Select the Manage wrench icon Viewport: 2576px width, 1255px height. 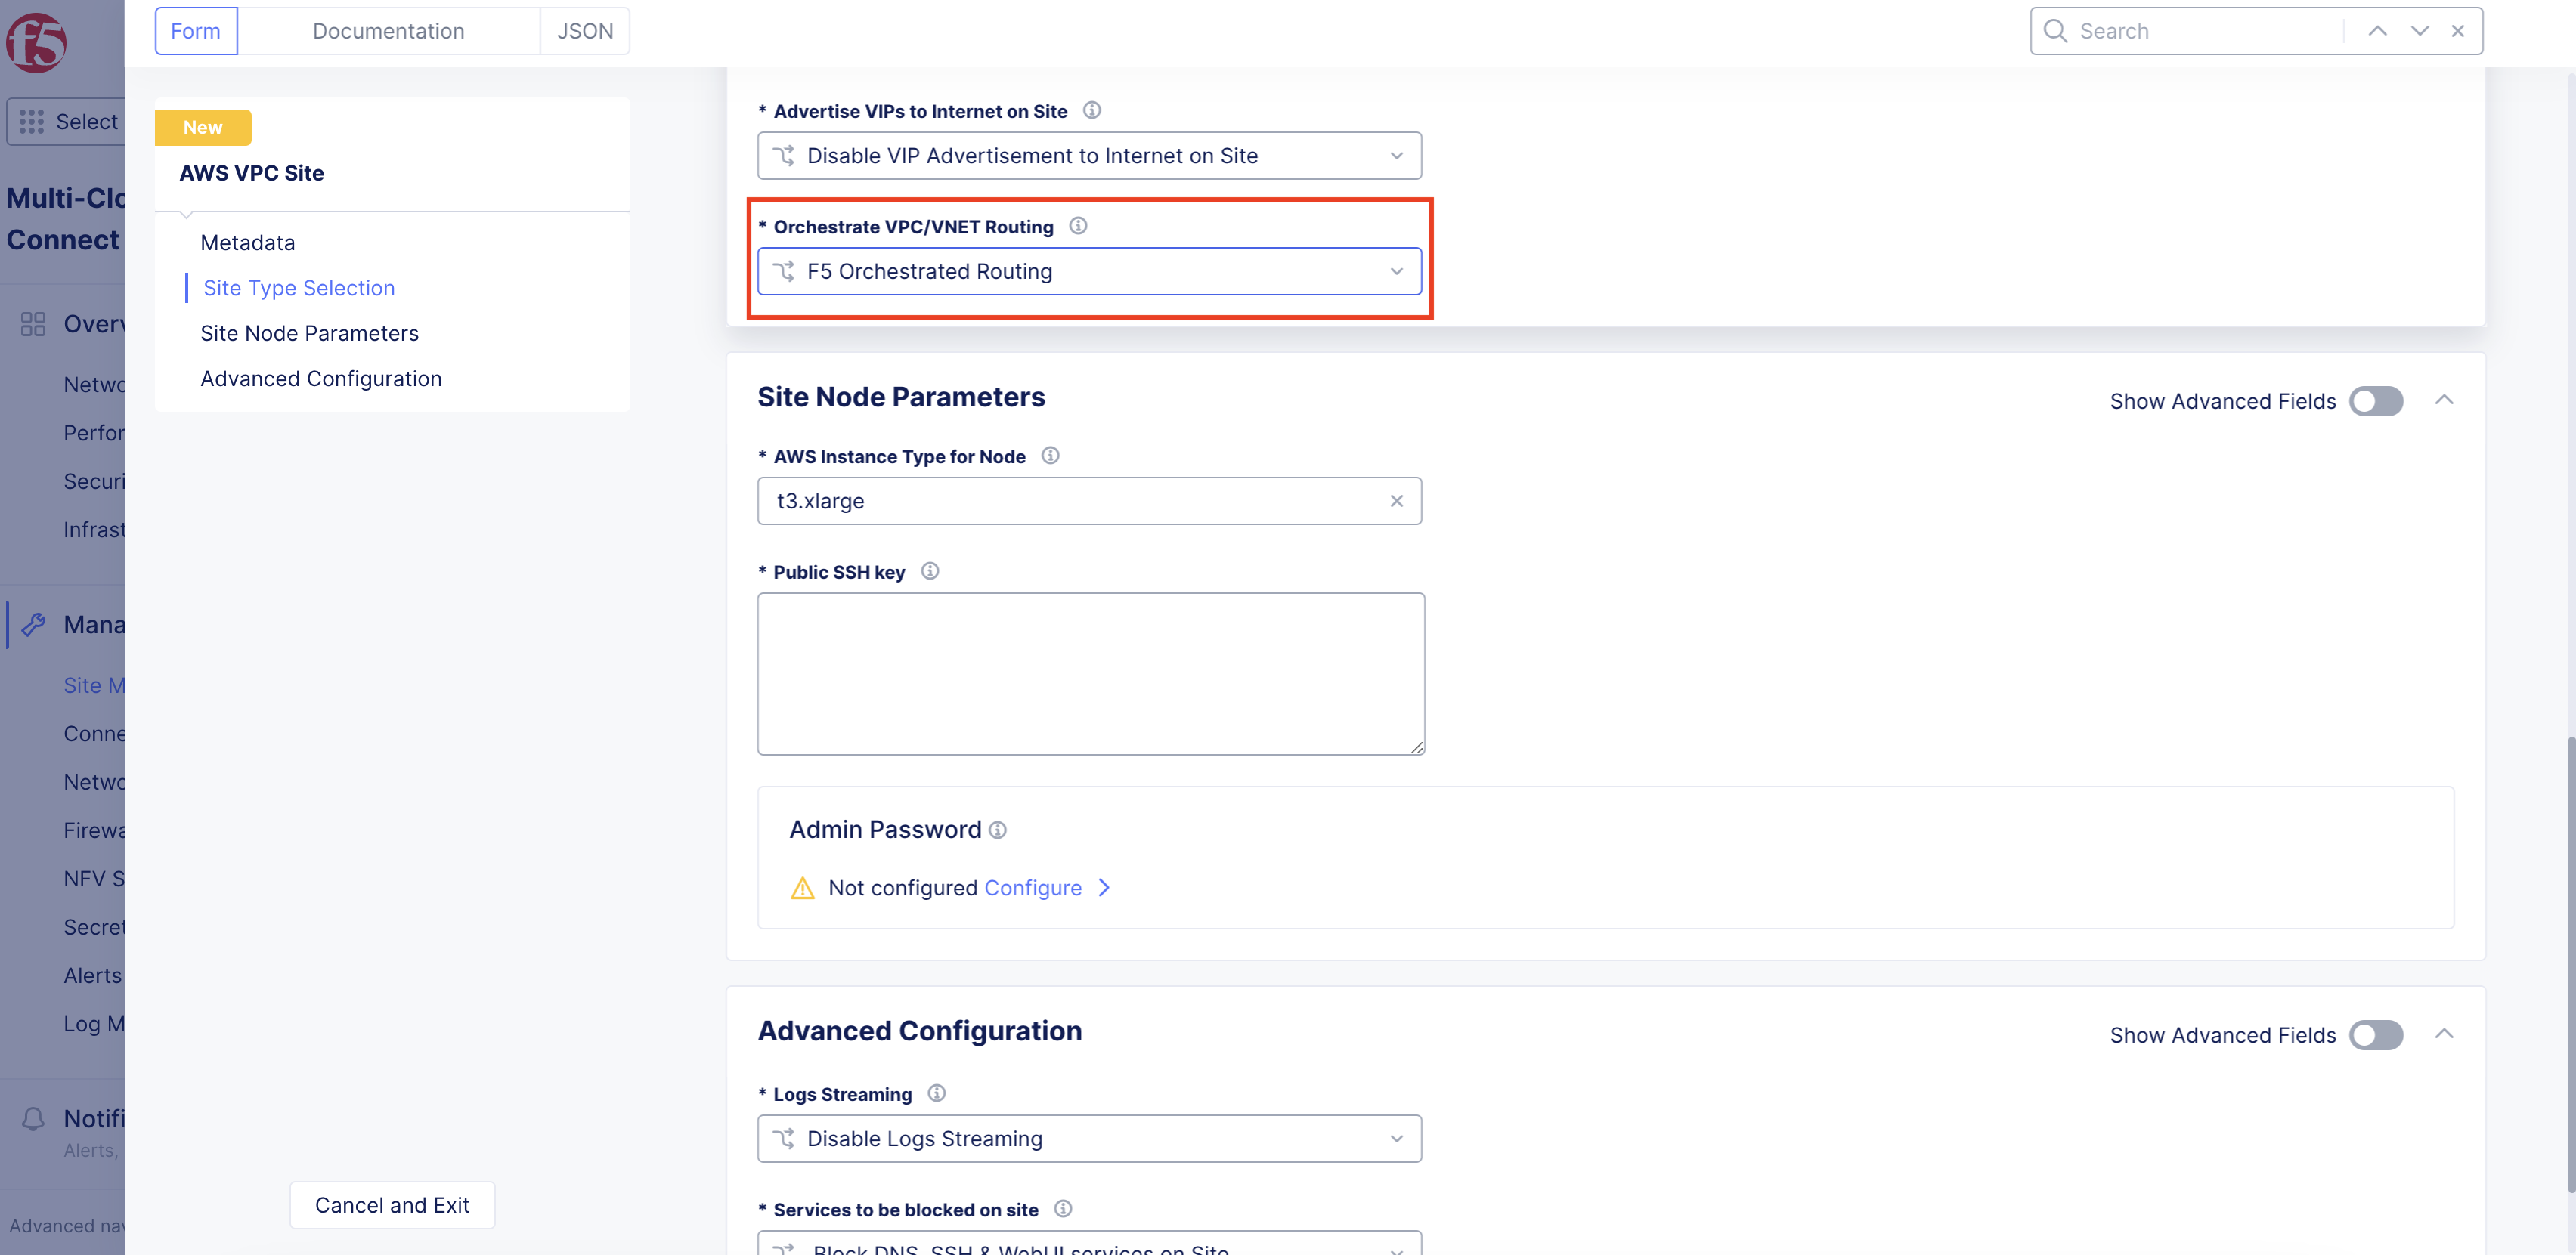pos(35,624)
